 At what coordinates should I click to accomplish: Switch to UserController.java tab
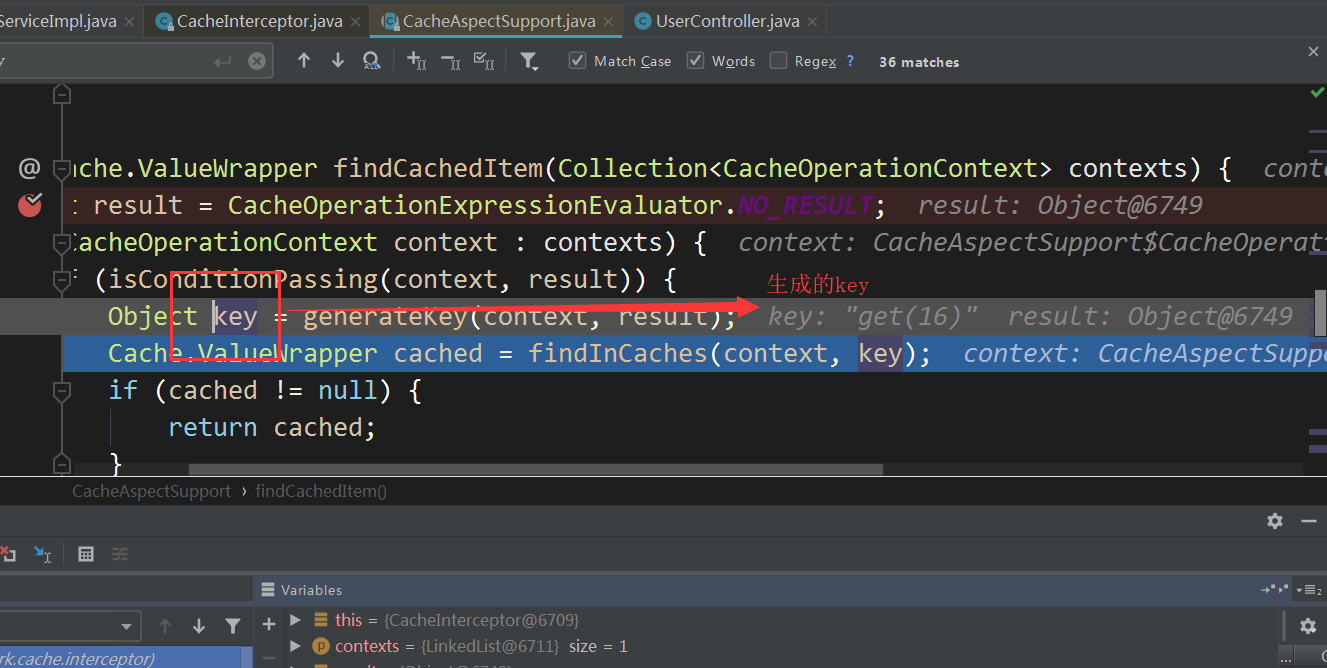728,21
